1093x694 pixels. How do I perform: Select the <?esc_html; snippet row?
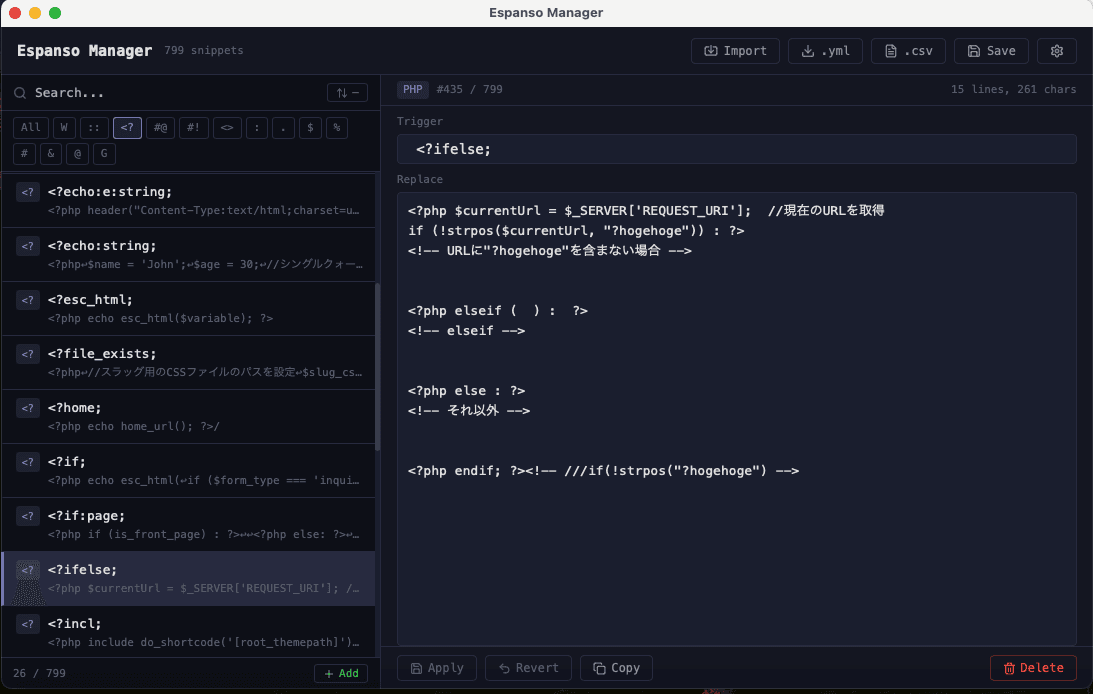[189, 309]
